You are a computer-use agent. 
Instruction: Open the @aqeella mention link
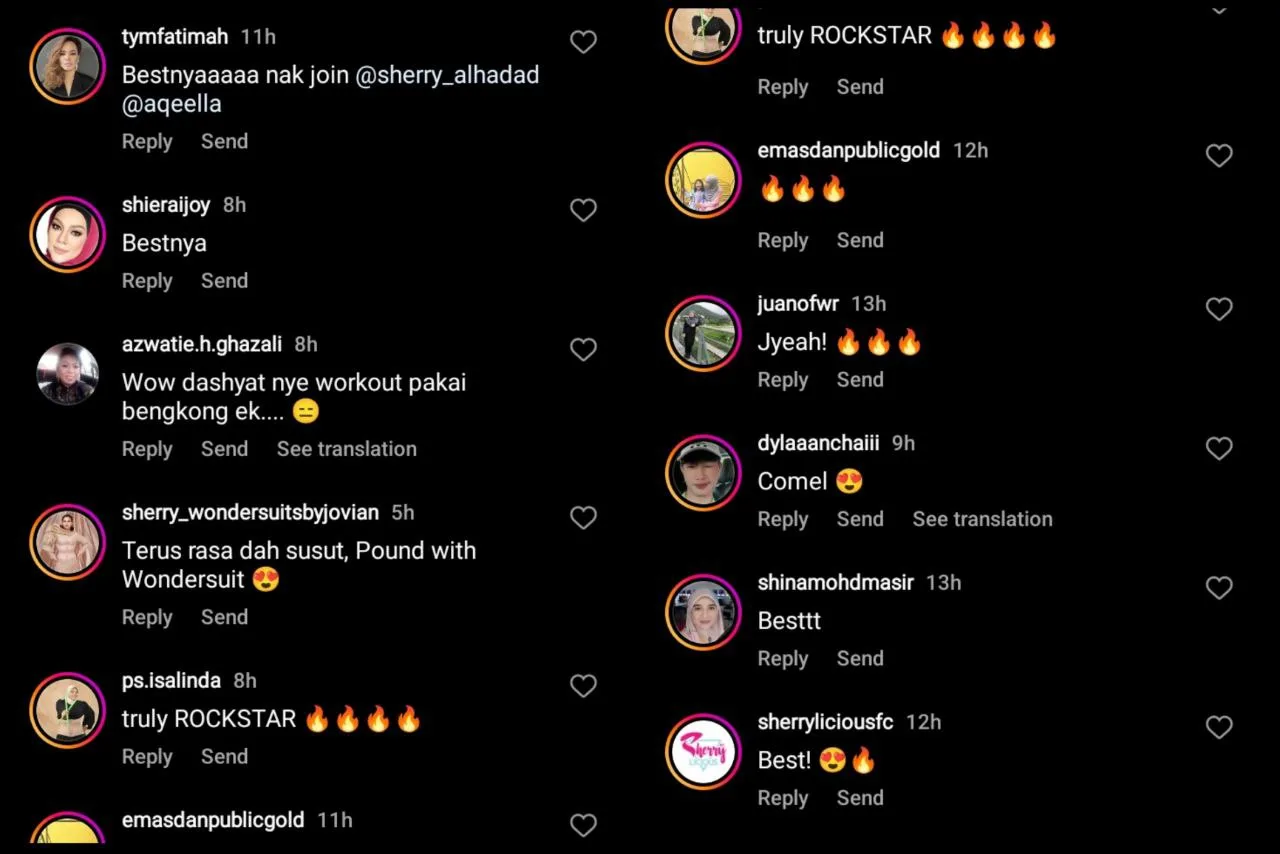point(172,104)
